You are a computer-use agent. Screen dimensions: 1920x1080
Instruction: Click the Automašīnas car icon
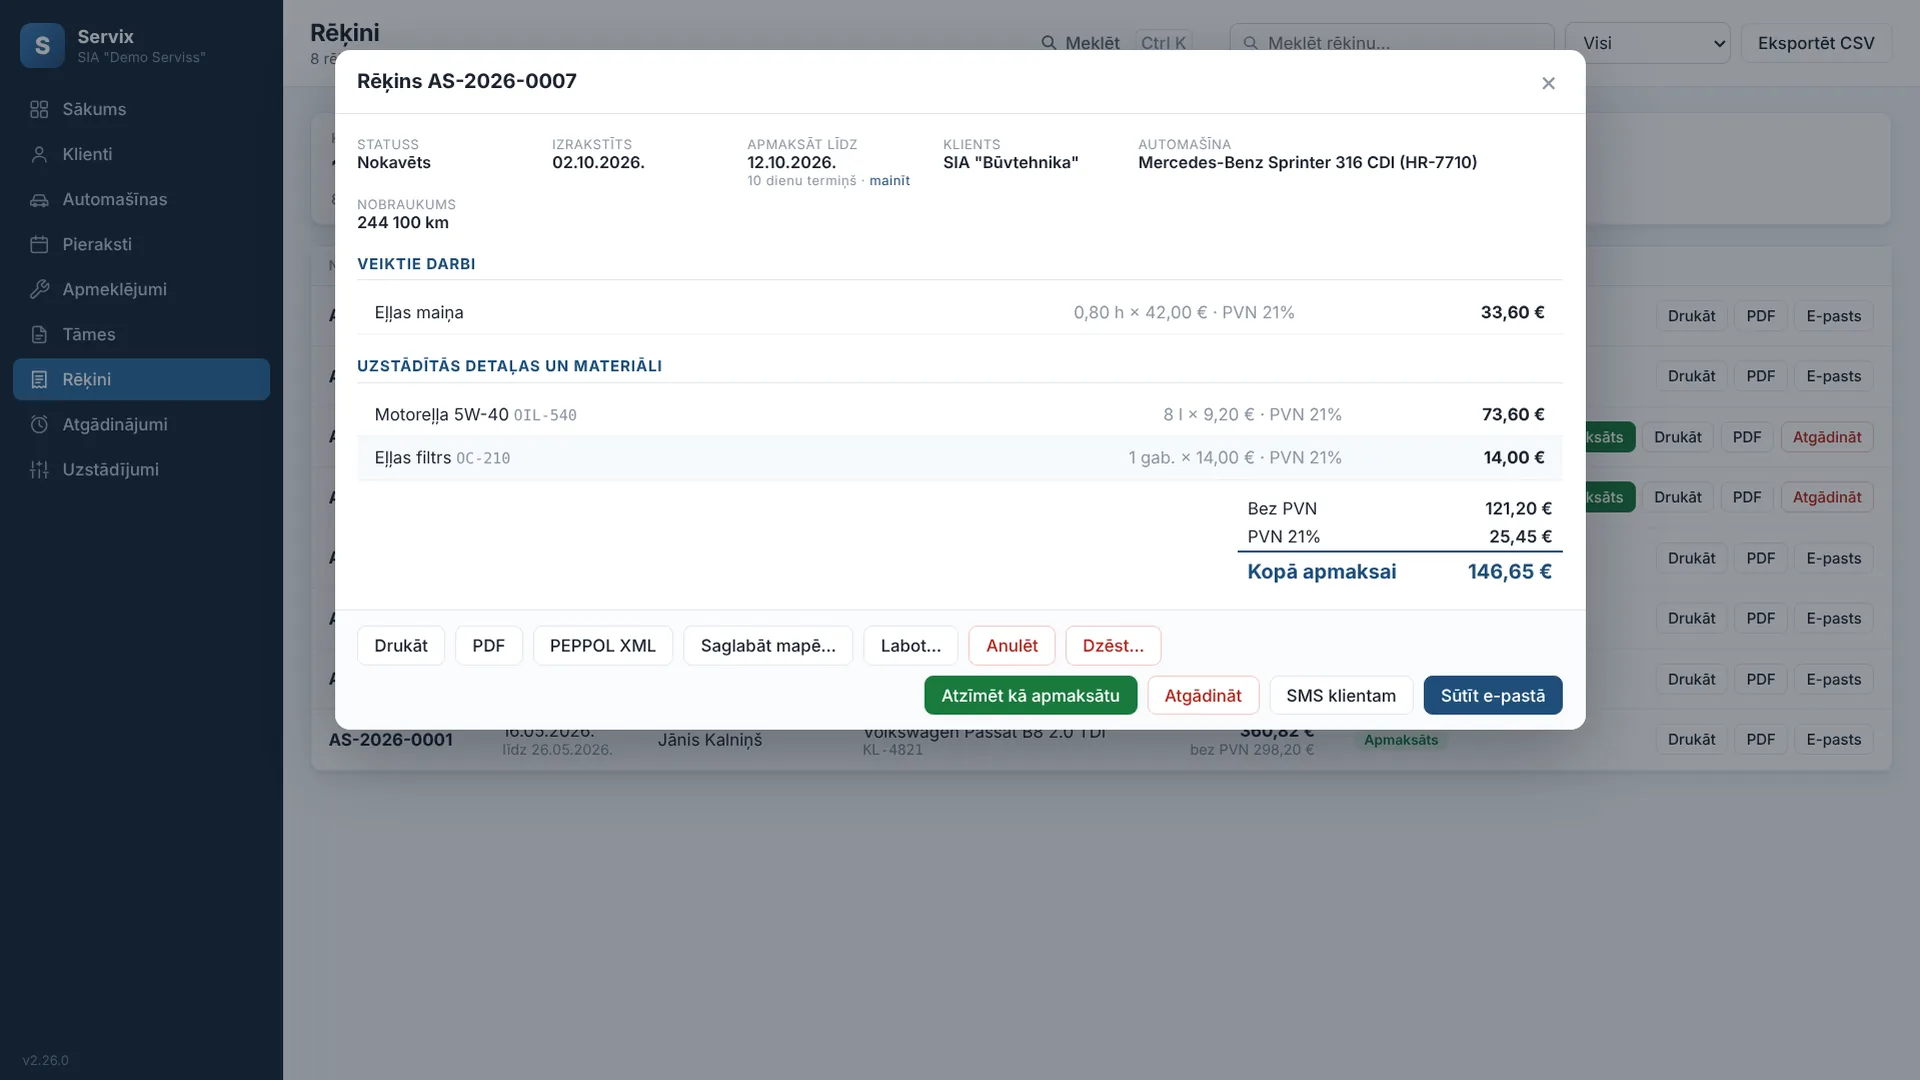[39, 199]
